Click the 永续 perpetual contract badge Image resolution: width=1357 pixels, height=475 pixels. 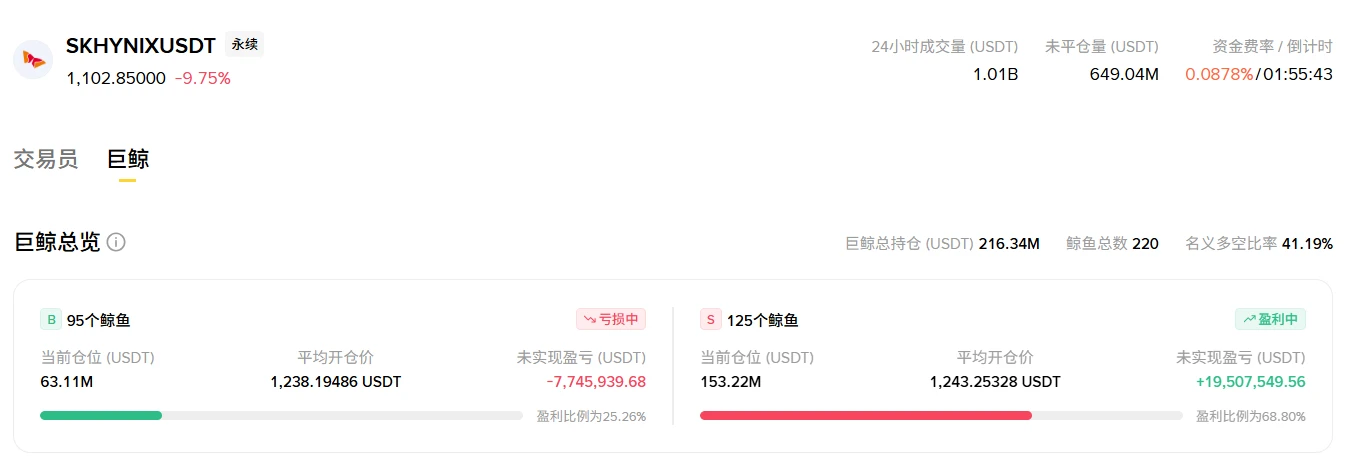point(245,45)
